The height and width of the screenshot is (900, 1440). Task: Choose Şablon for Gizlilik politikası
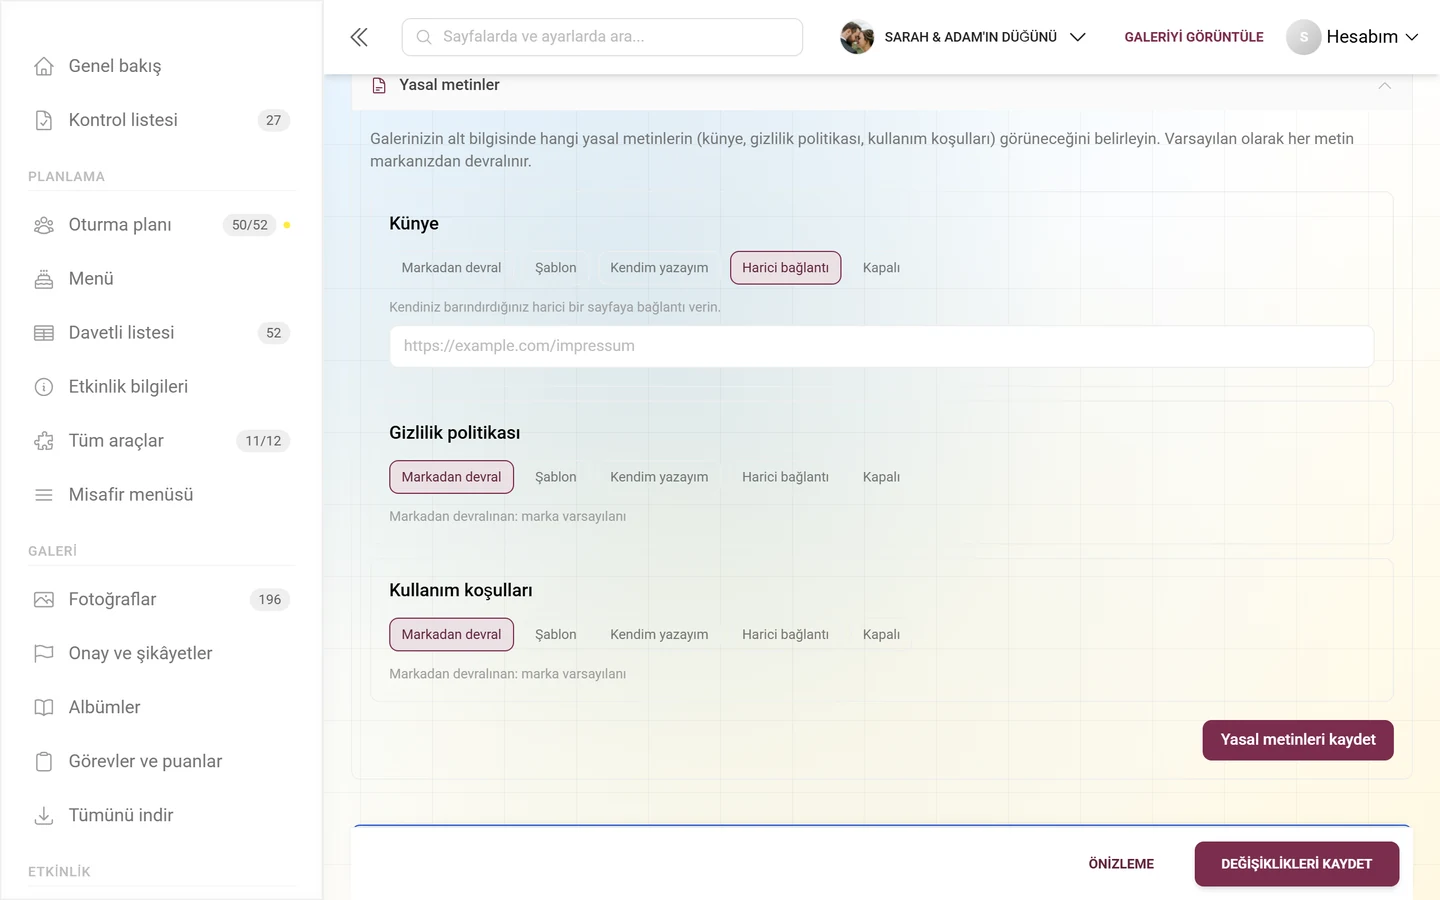click(556, 477)
